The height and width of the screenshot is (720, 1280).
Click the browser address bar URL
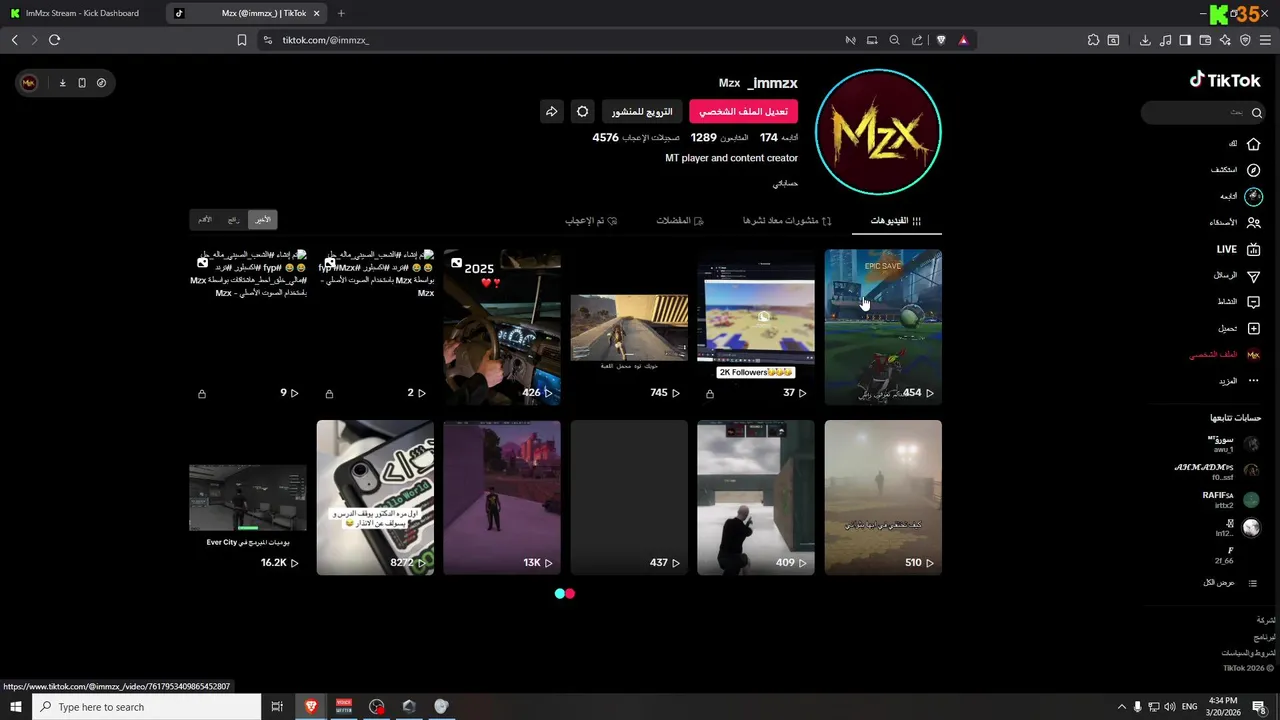[326, 40]
